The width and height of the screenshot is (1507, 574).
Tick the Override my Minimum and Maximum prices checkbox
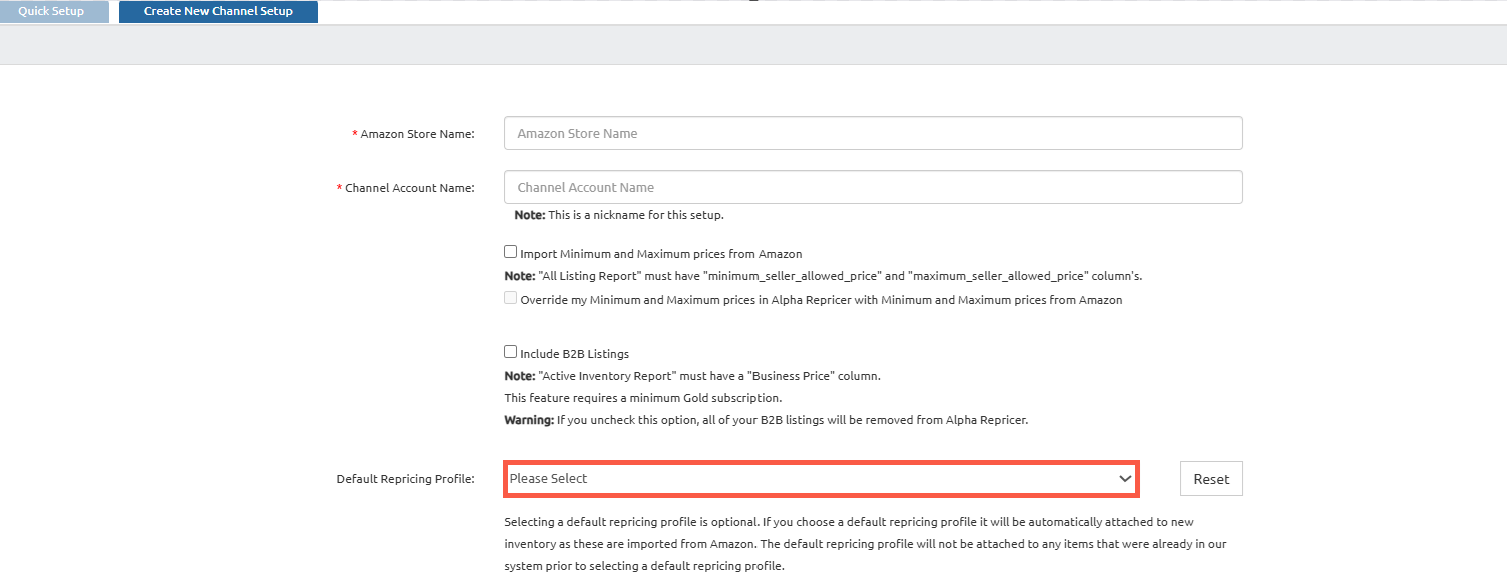point(511,299)
